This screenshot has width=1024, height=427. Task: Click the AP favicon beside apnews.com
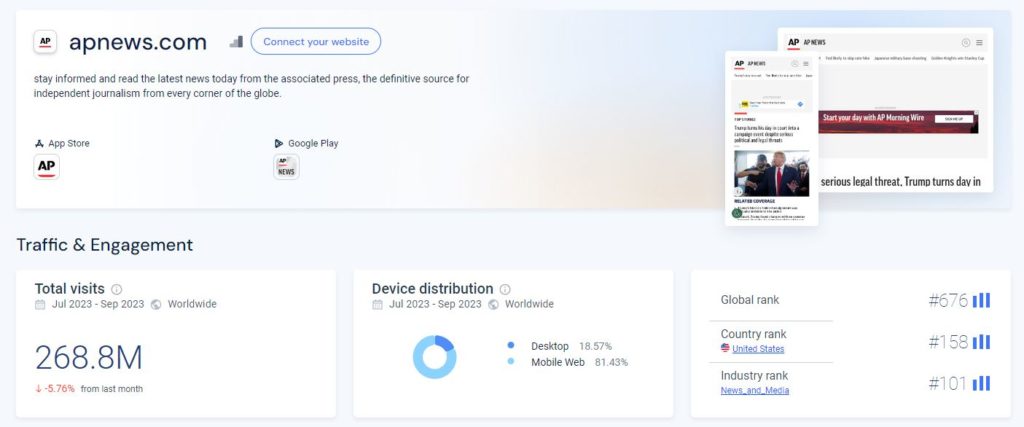tap(45, 42)
